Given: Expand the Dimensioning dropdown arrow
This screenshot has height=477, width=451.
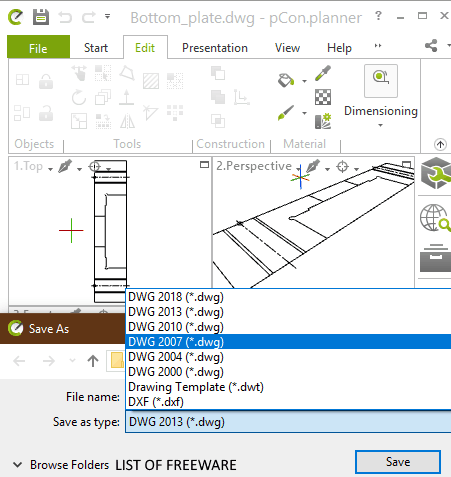Looking at the screenshot, I should coord(380,125).
